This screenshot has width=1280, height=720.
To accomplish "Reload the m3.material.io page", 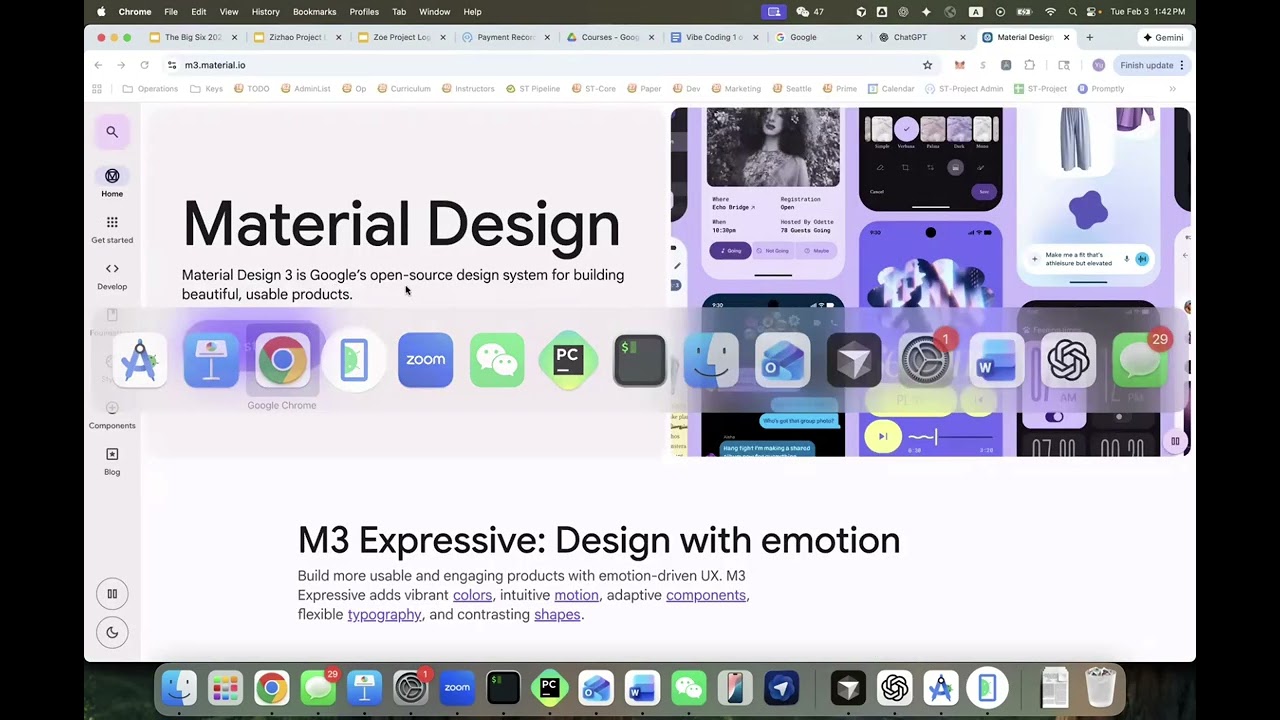I will (x=144, y=65).
